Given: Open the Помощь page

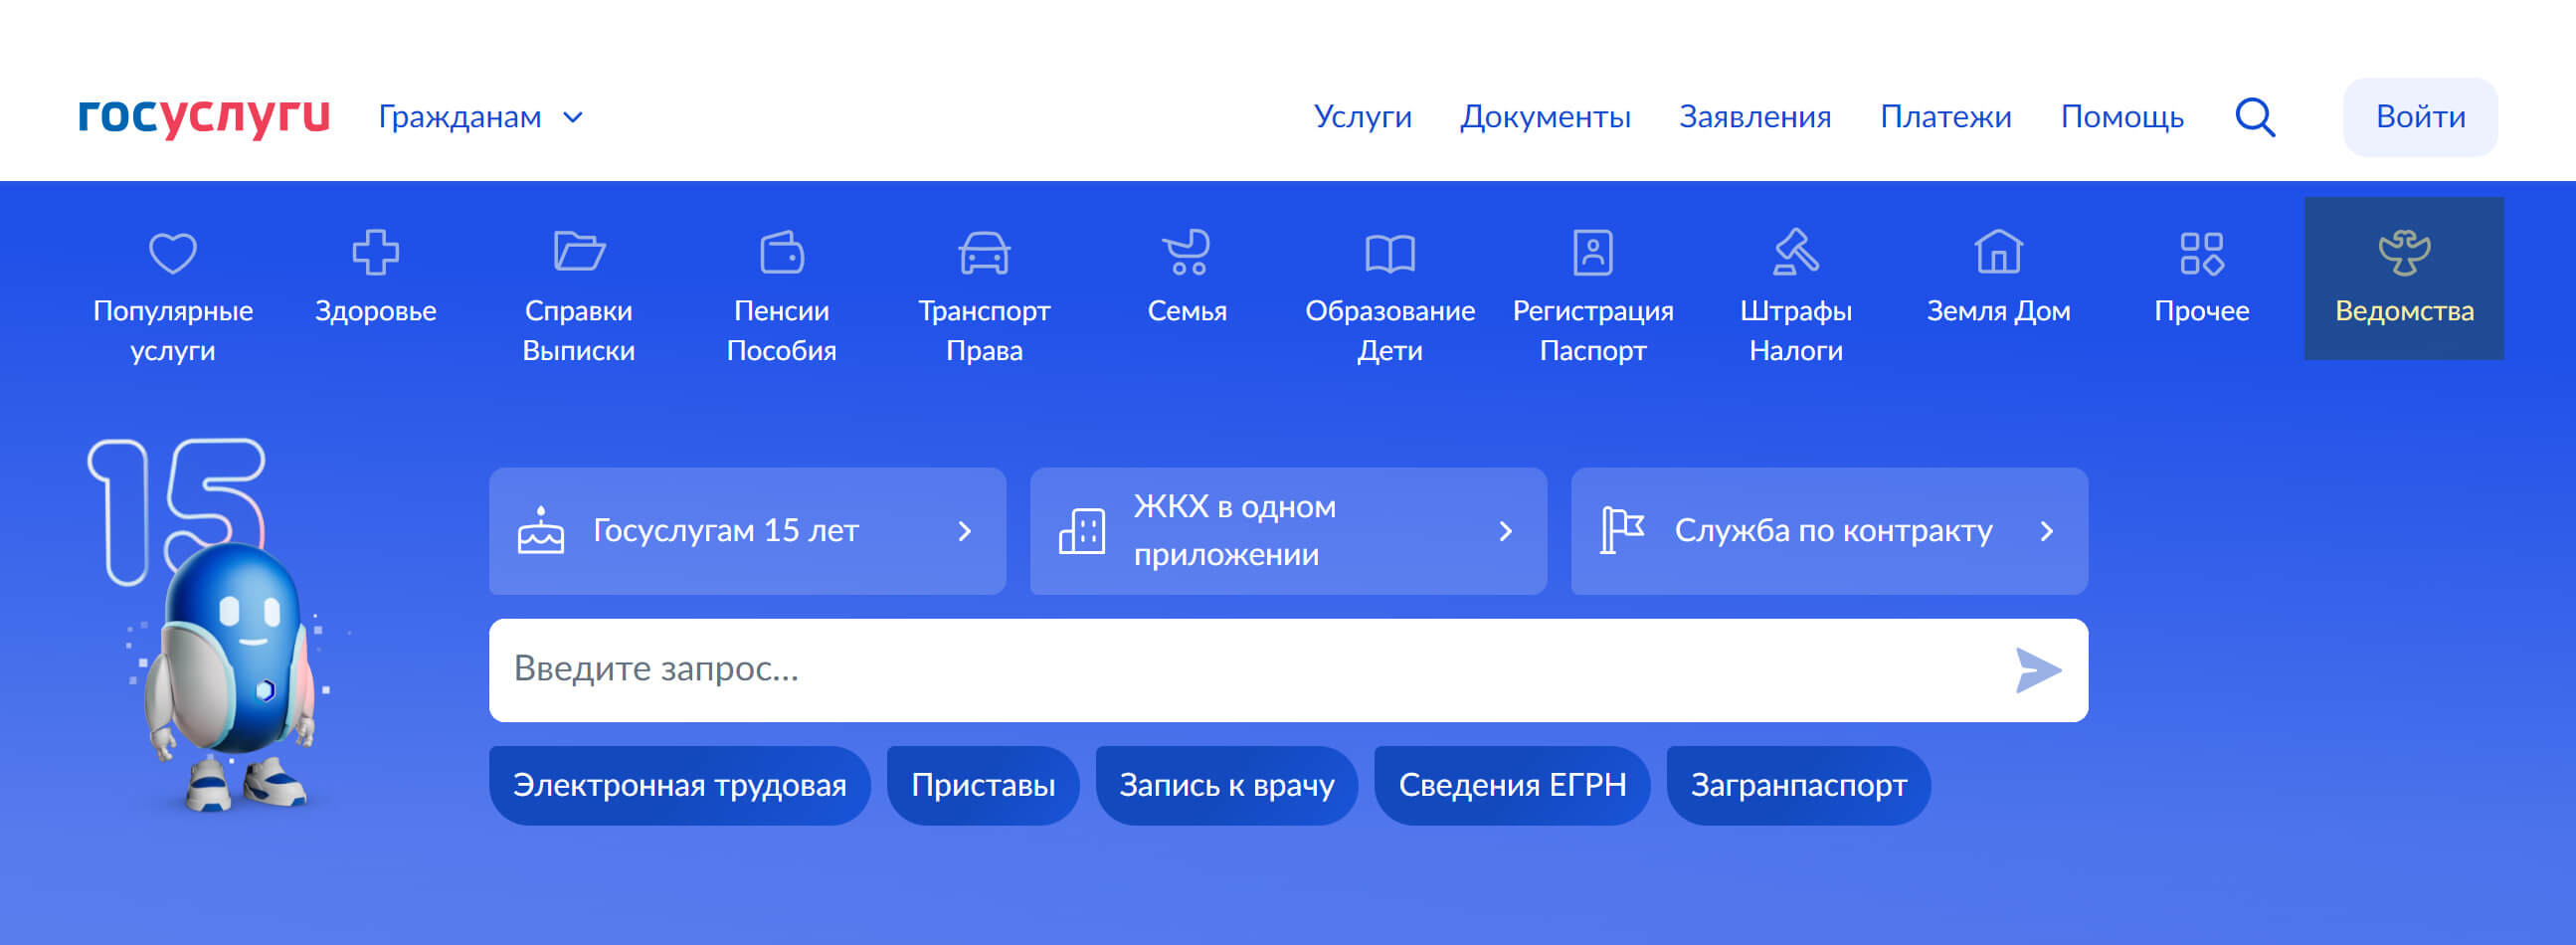Looking at the screenshot, I should 2122,117.
